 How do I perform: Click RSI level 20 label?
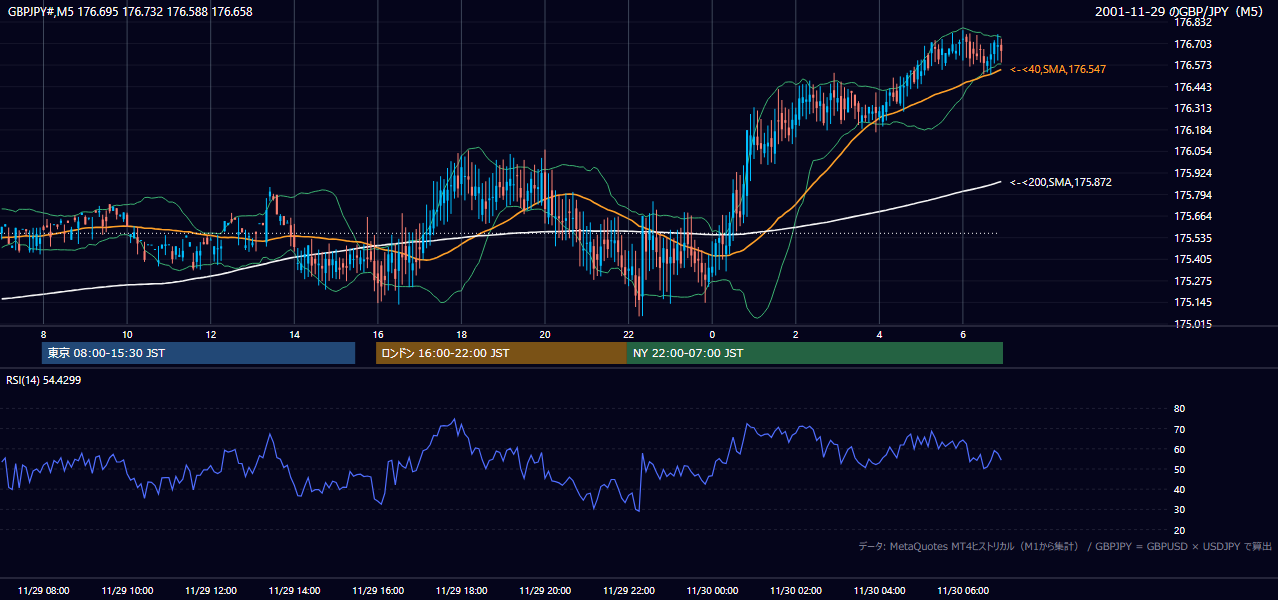pos(1179,530)
